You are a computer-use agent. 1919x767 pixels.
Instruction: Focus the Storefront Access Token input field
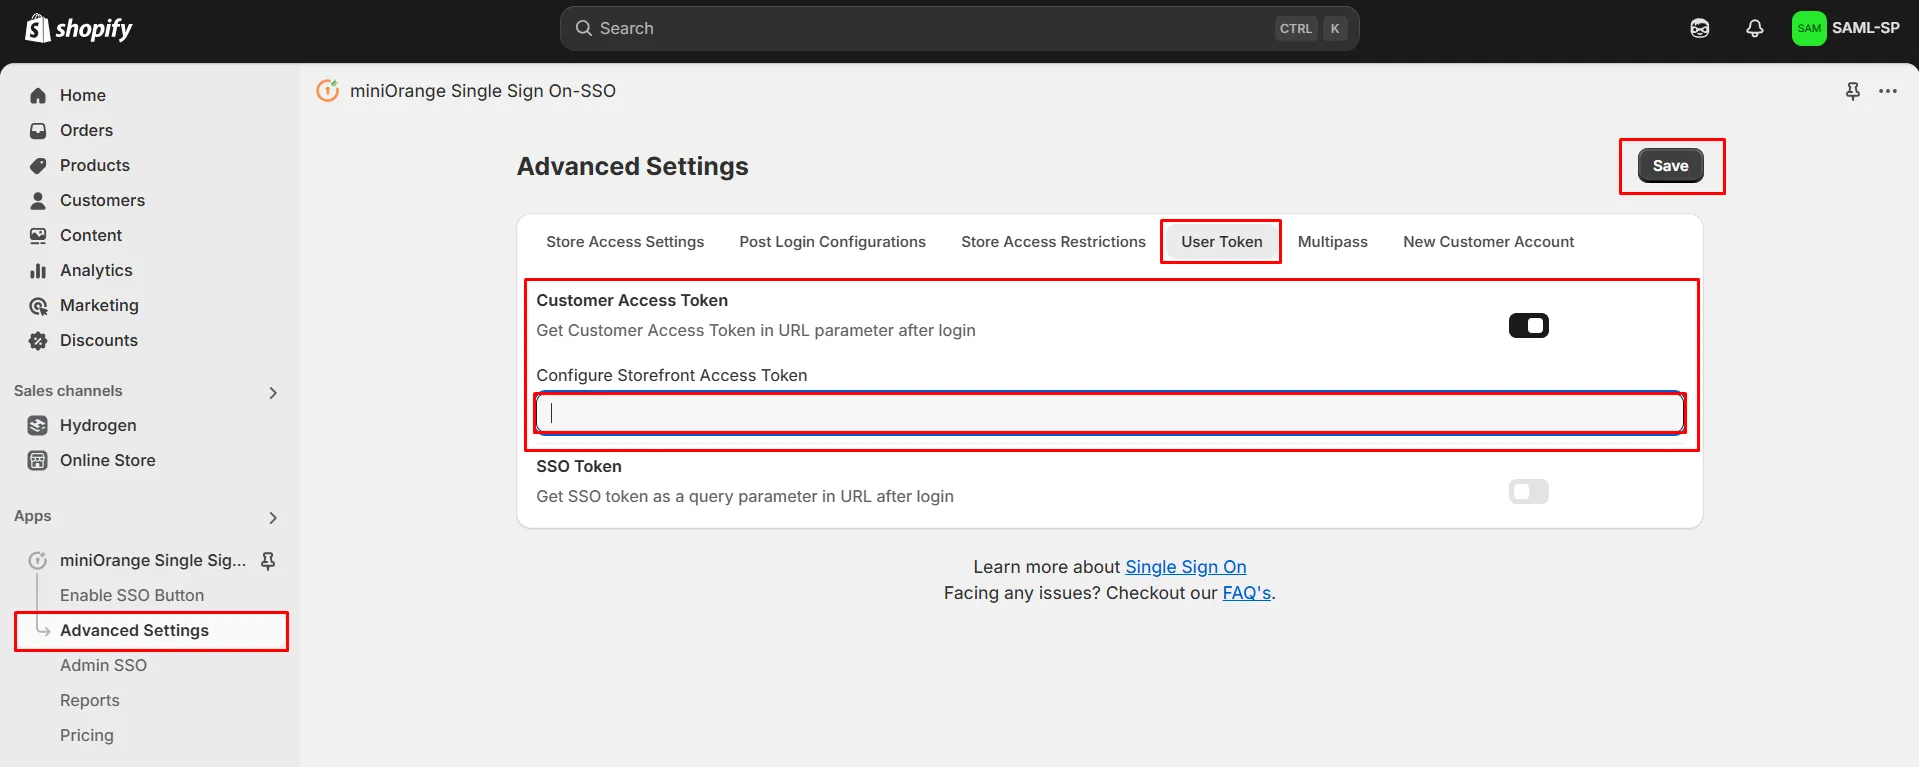click(1110, 413)
